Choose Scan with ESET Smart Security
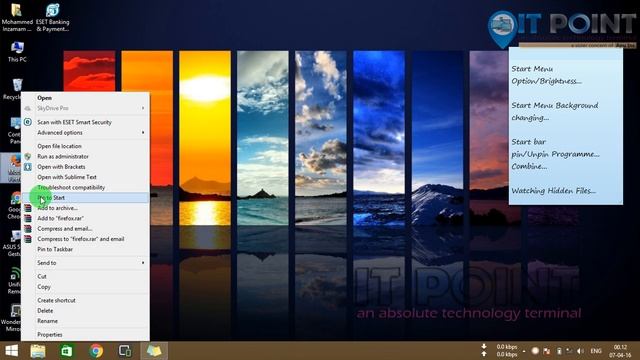This screenshot has height=360, width=640. [x=85, y=122]
